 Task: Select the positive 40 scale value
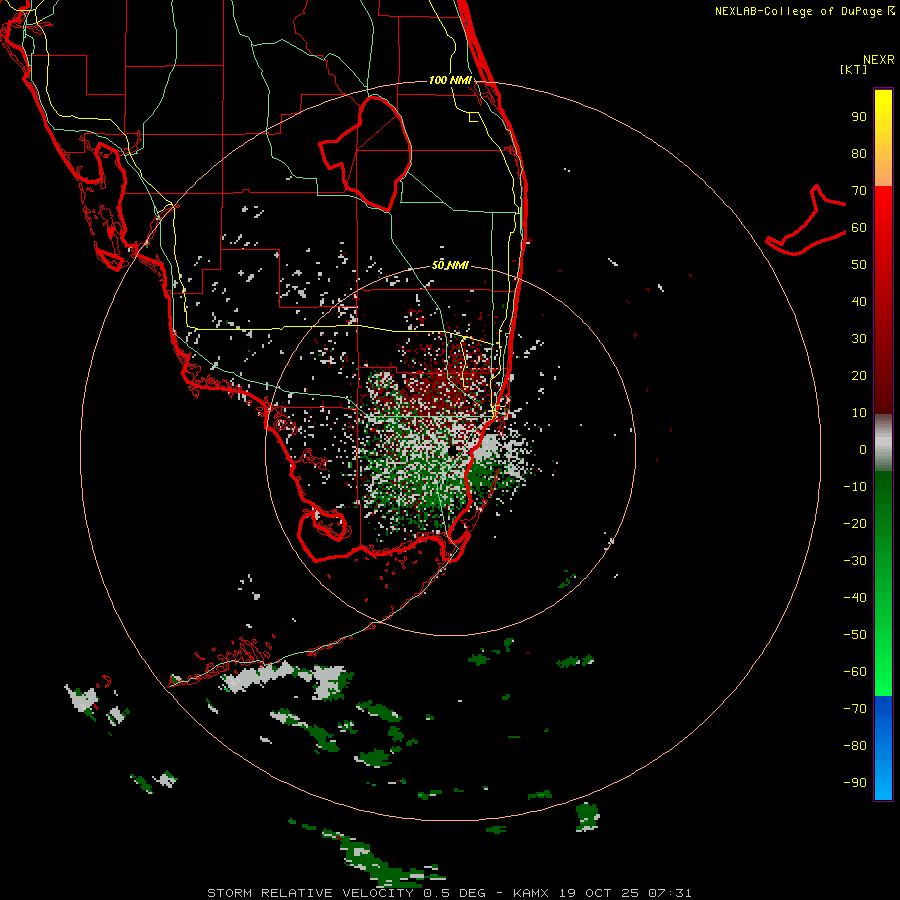coord(859,301)
